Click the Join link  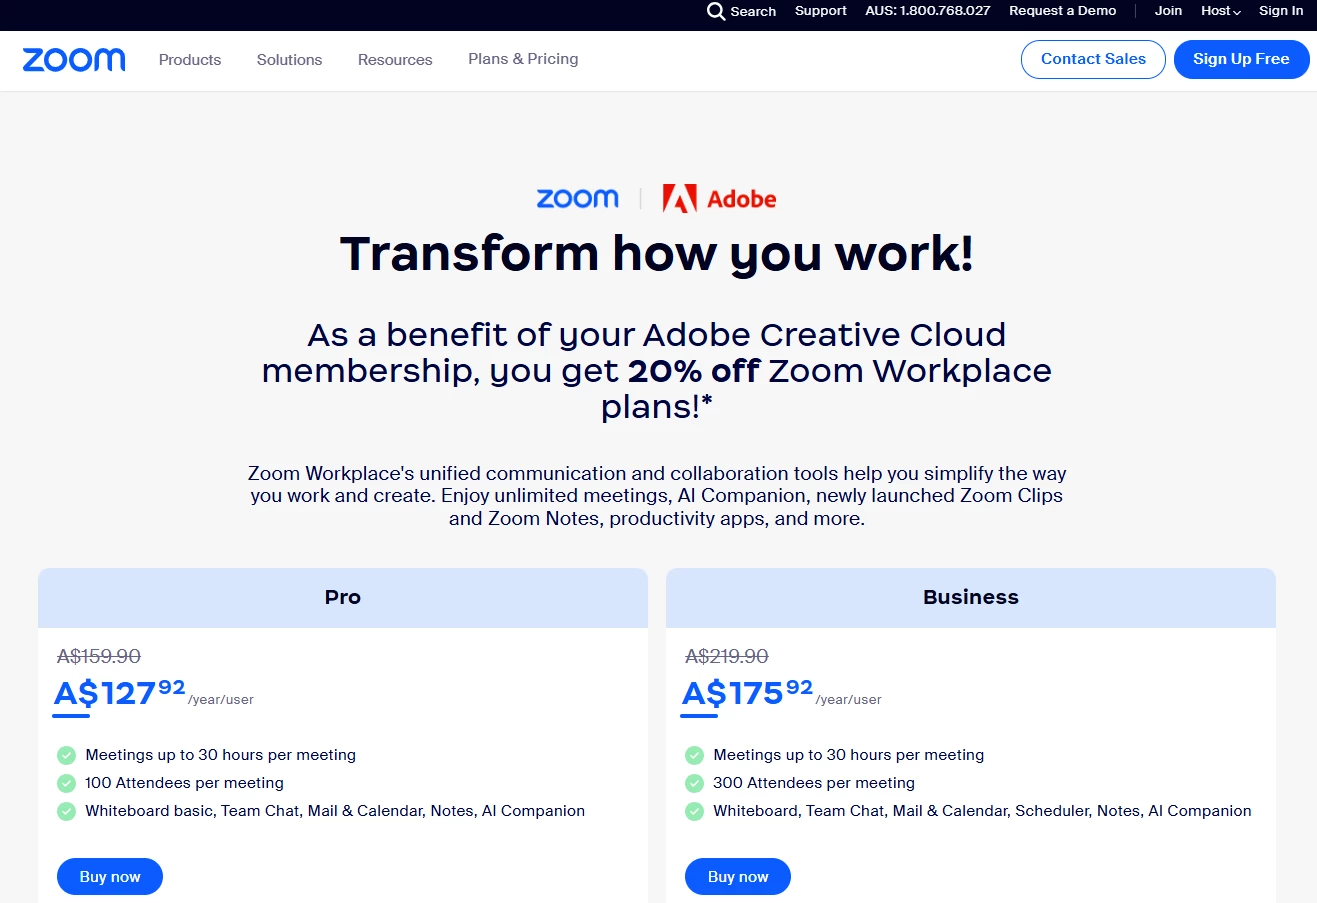pos(1168,11)
